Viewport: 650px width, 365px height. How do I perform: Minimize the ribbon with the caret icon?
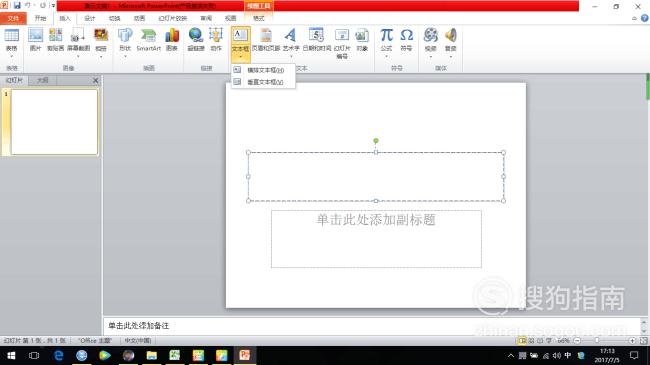click(x=634, y=18)
